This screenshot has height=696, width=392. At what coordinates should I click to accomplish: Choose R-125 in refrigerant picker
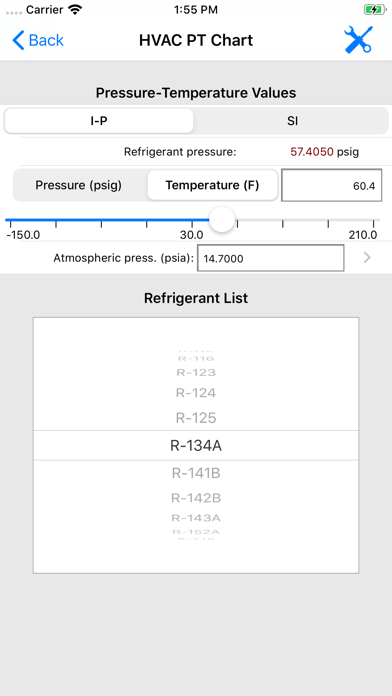pos(196,418)
